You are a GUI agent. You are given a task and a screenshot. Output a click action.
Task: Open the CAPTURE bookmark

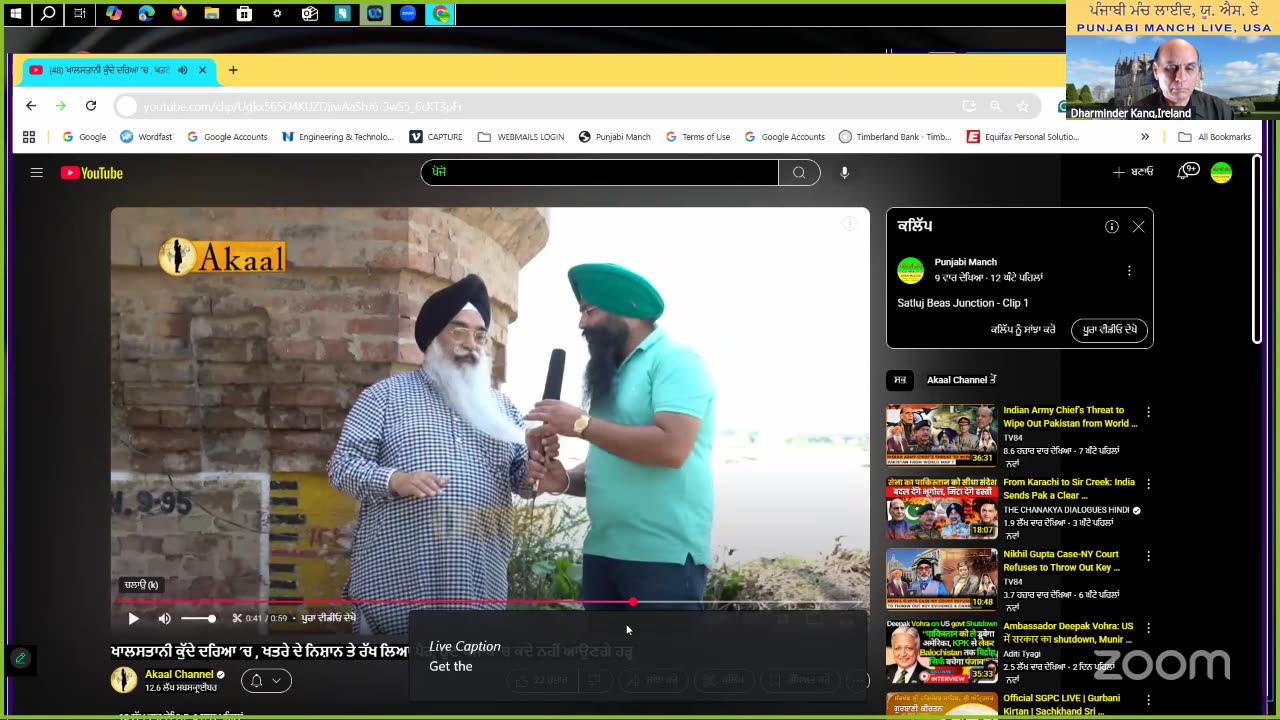[436, 137]
